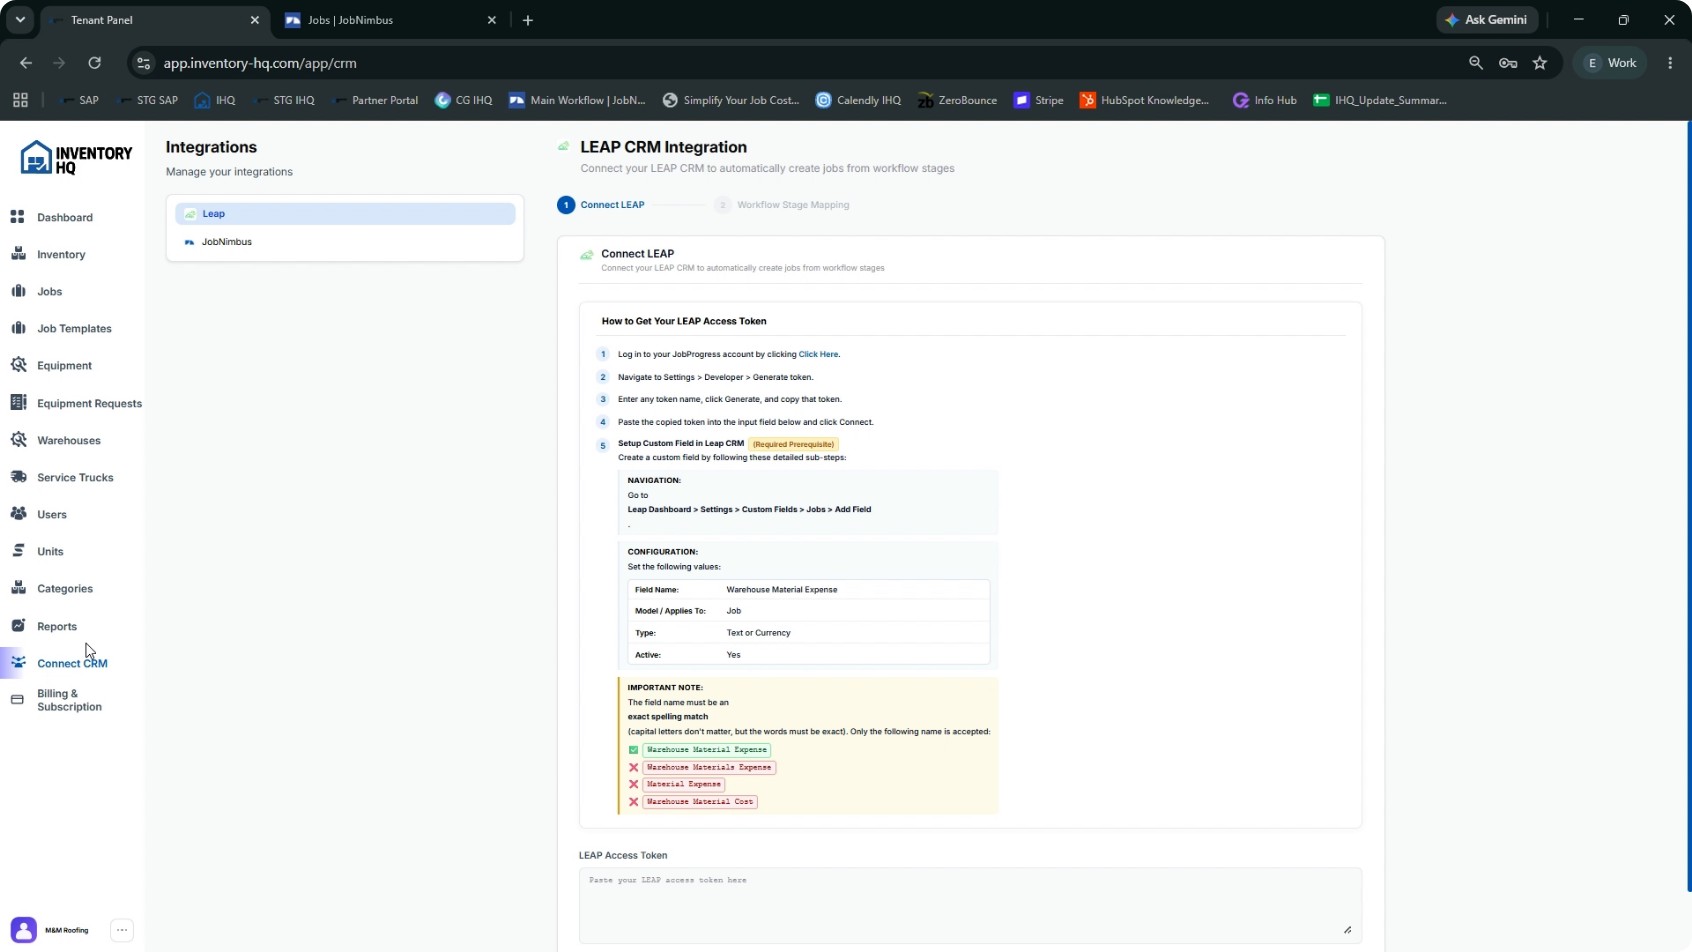Click the Inventory sidebar icon
The image size is (1692, 952).
[x=17, y=254]
